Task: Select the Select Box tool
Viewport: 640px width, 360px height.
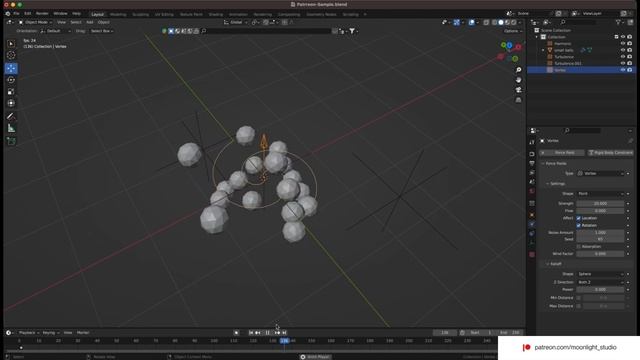Action: [x=11, y=44]
